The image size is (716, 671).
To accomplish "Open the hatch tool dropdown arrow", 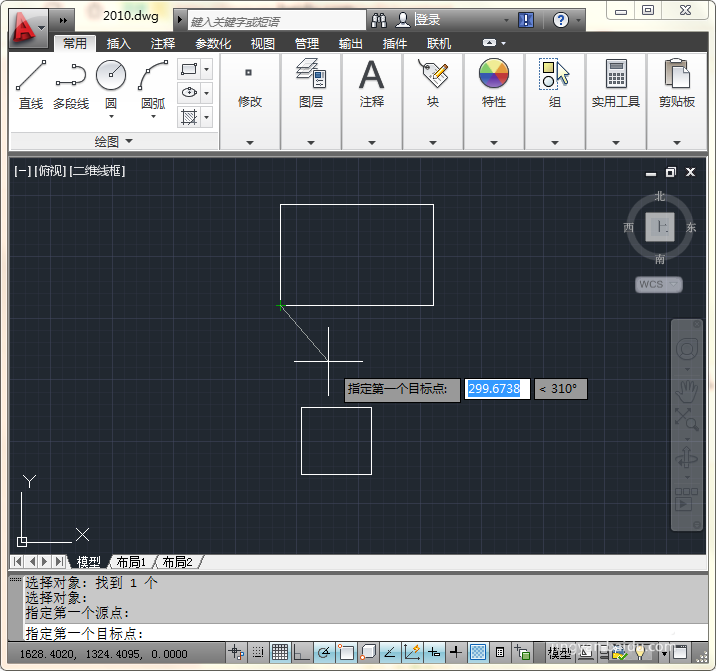I will tap(206, 117).
